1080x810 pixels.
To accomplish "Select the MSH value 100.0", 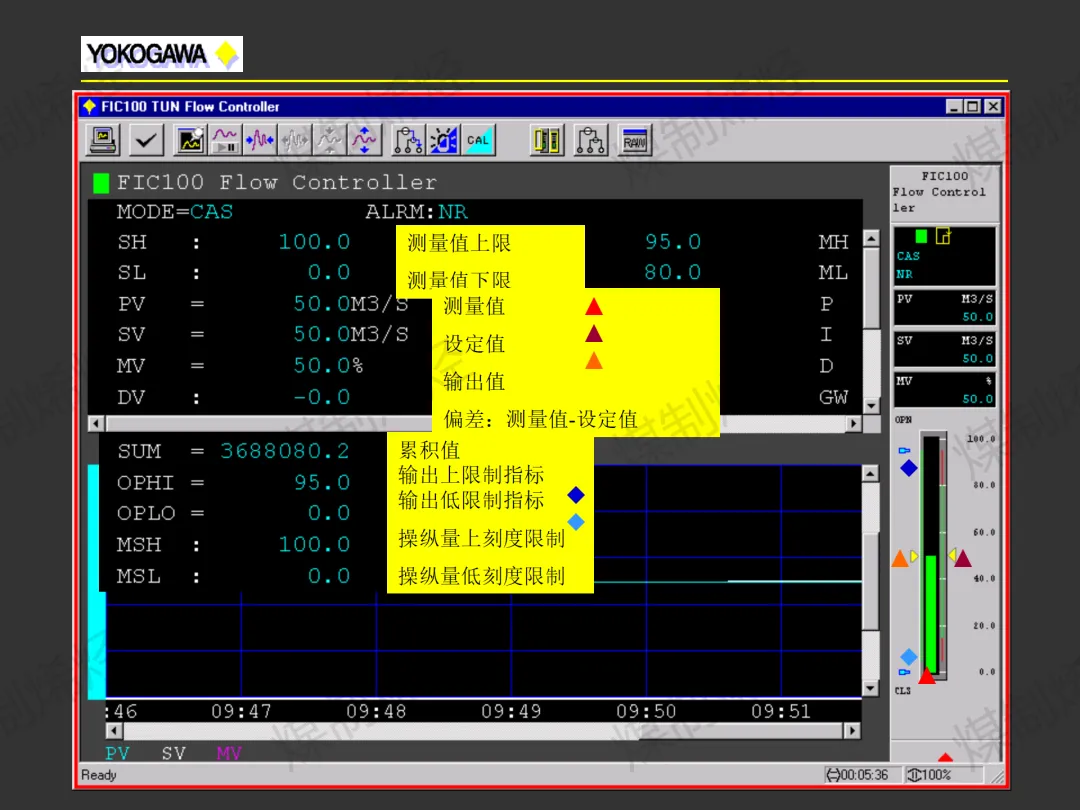I will [314, 544].
